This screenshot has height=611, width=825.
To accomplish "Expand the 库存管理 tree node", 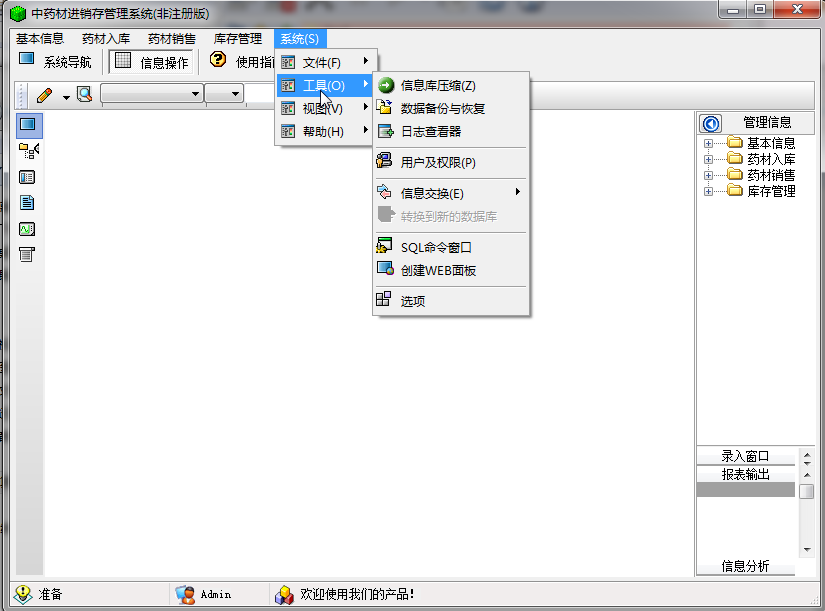I will pyautogui.click(x=708, y=192).
